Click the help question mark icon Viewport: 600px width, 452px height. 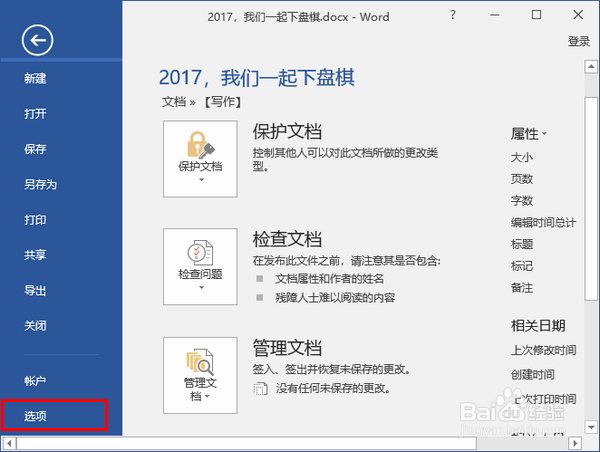point(453,15)
